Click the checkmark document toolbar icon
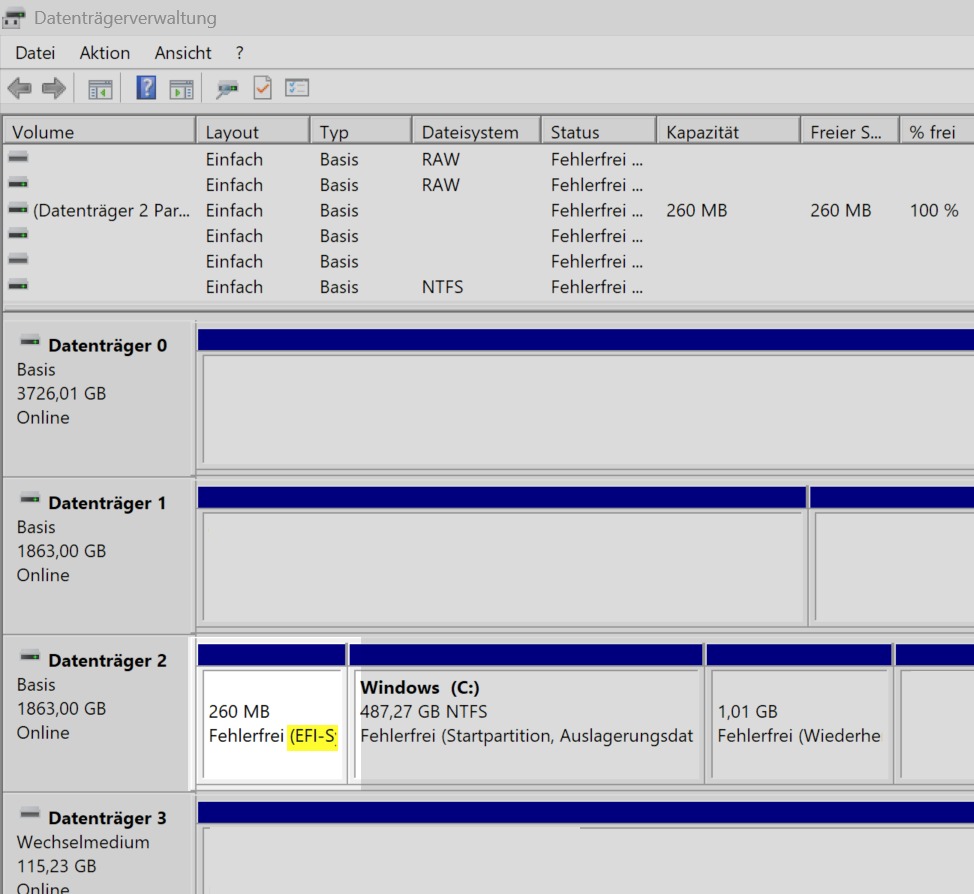974x894 pixels. click(x=263, y=88)
